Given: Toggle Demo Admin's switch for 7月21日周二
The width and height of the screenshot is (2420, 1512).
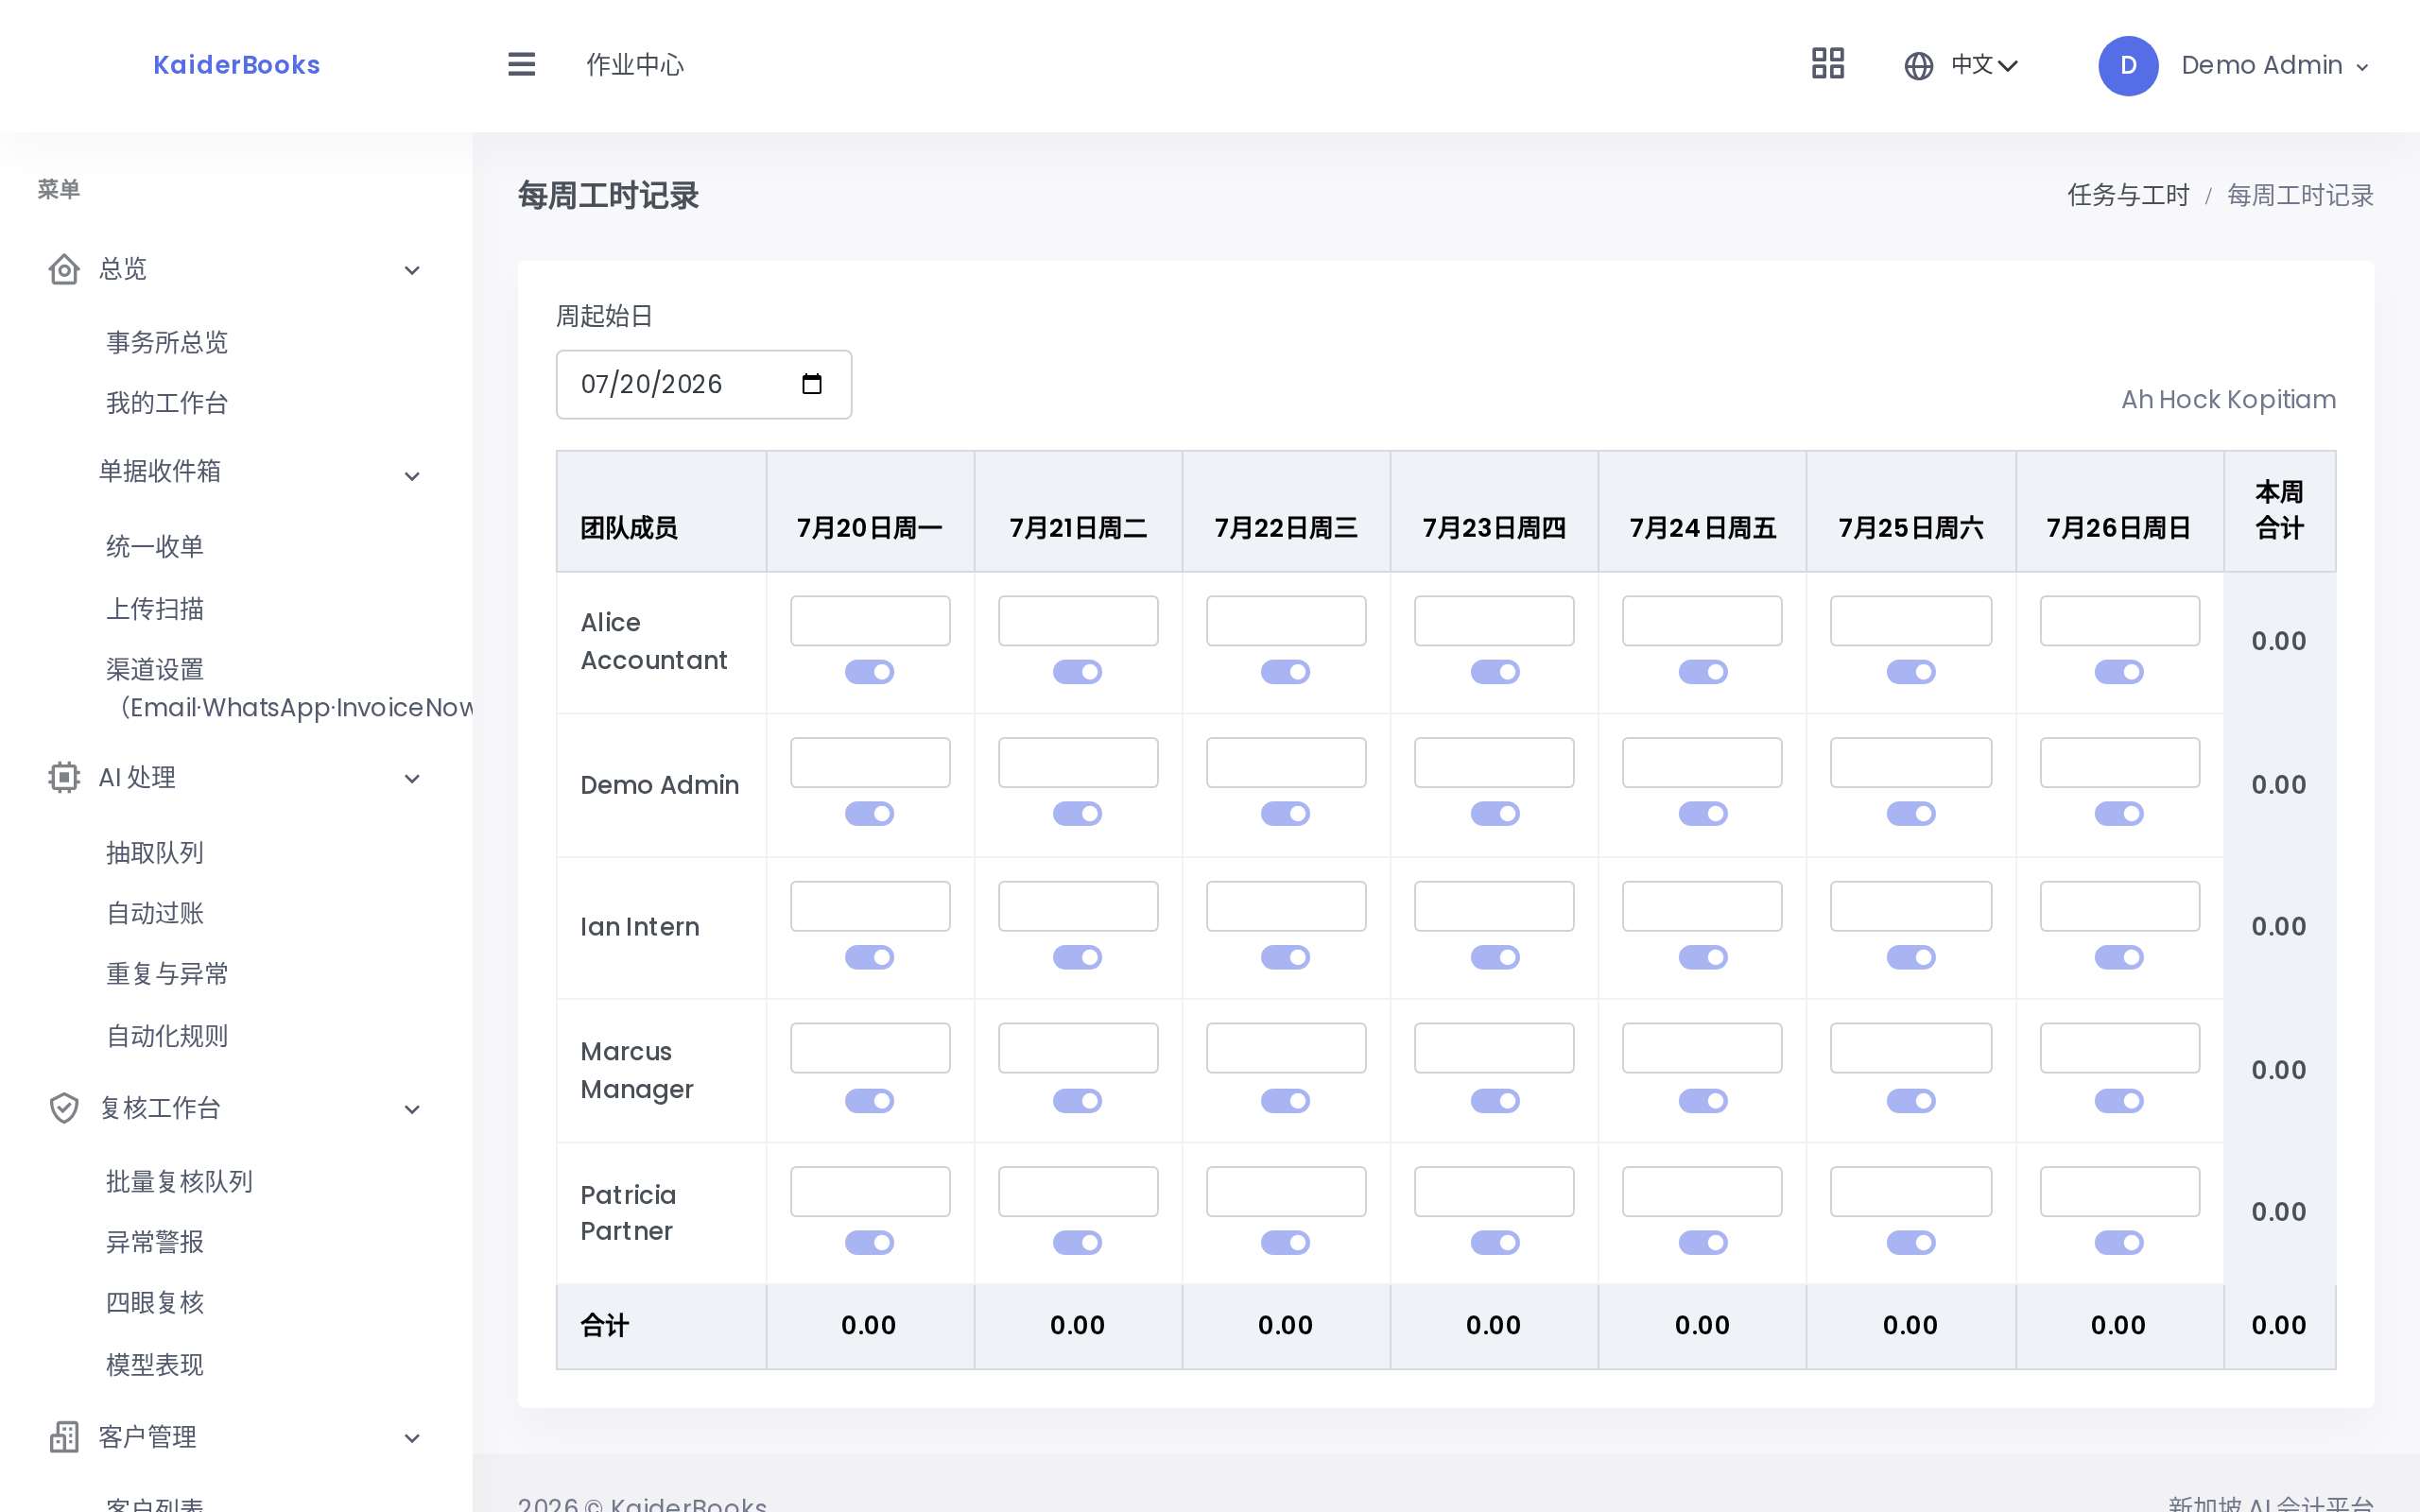Looking at the screenshot, I should tap(1077, 814).
